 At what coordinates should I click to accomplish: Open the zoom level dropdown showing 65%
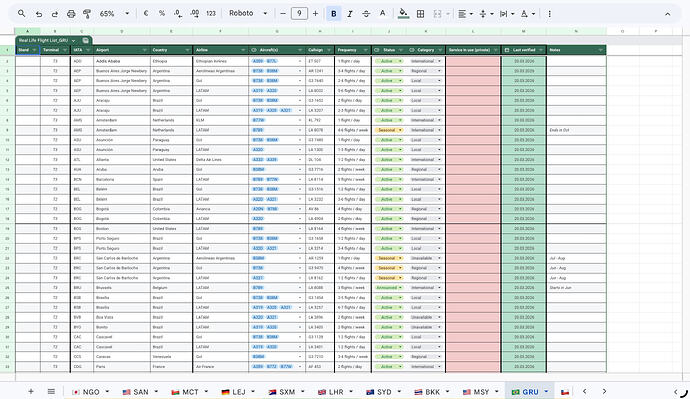click(x=114, y=14)
